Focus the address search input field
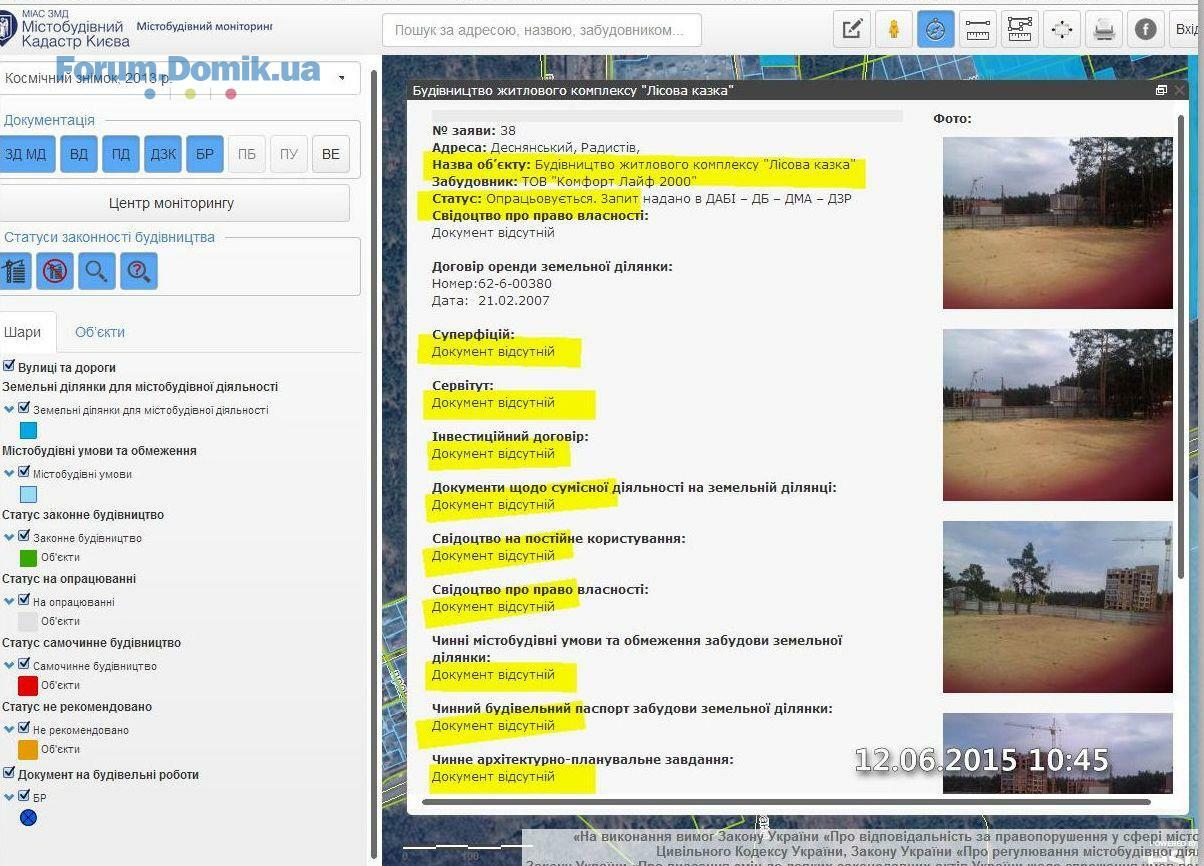Viewport: 1204px width, 866px height. [x=542, y=30]
